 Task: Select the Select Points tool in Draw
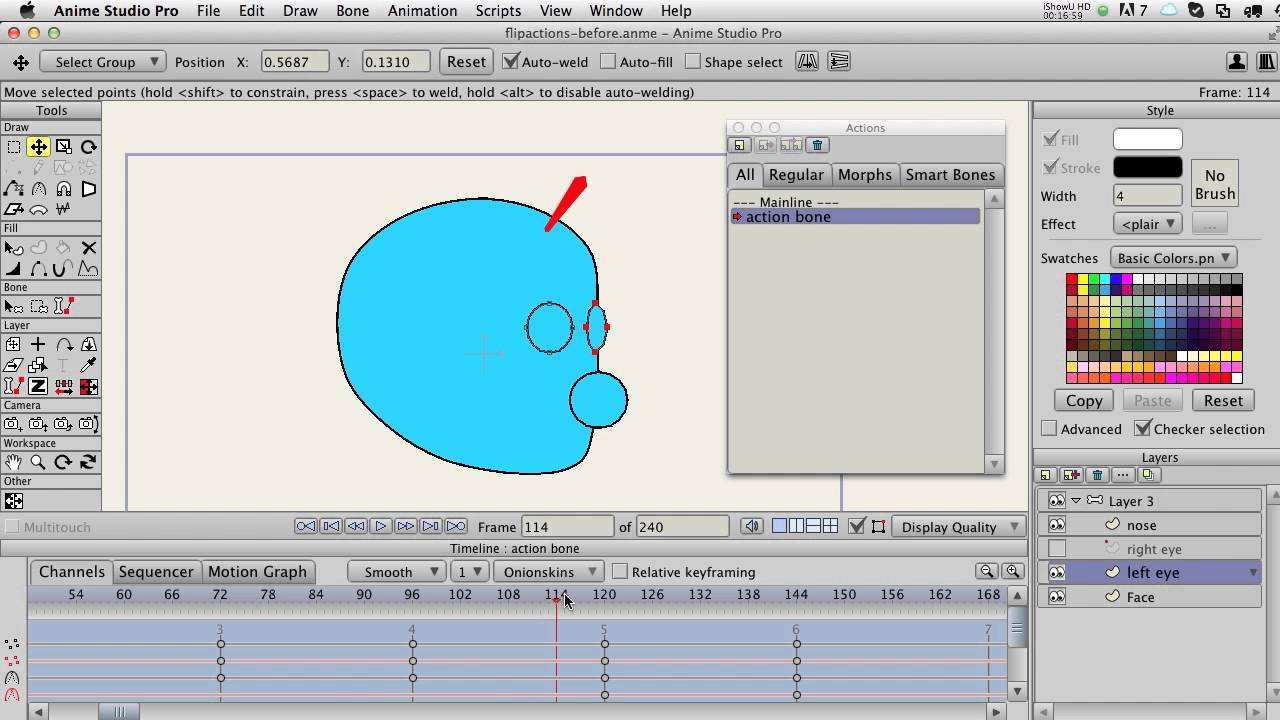(13, 147)
